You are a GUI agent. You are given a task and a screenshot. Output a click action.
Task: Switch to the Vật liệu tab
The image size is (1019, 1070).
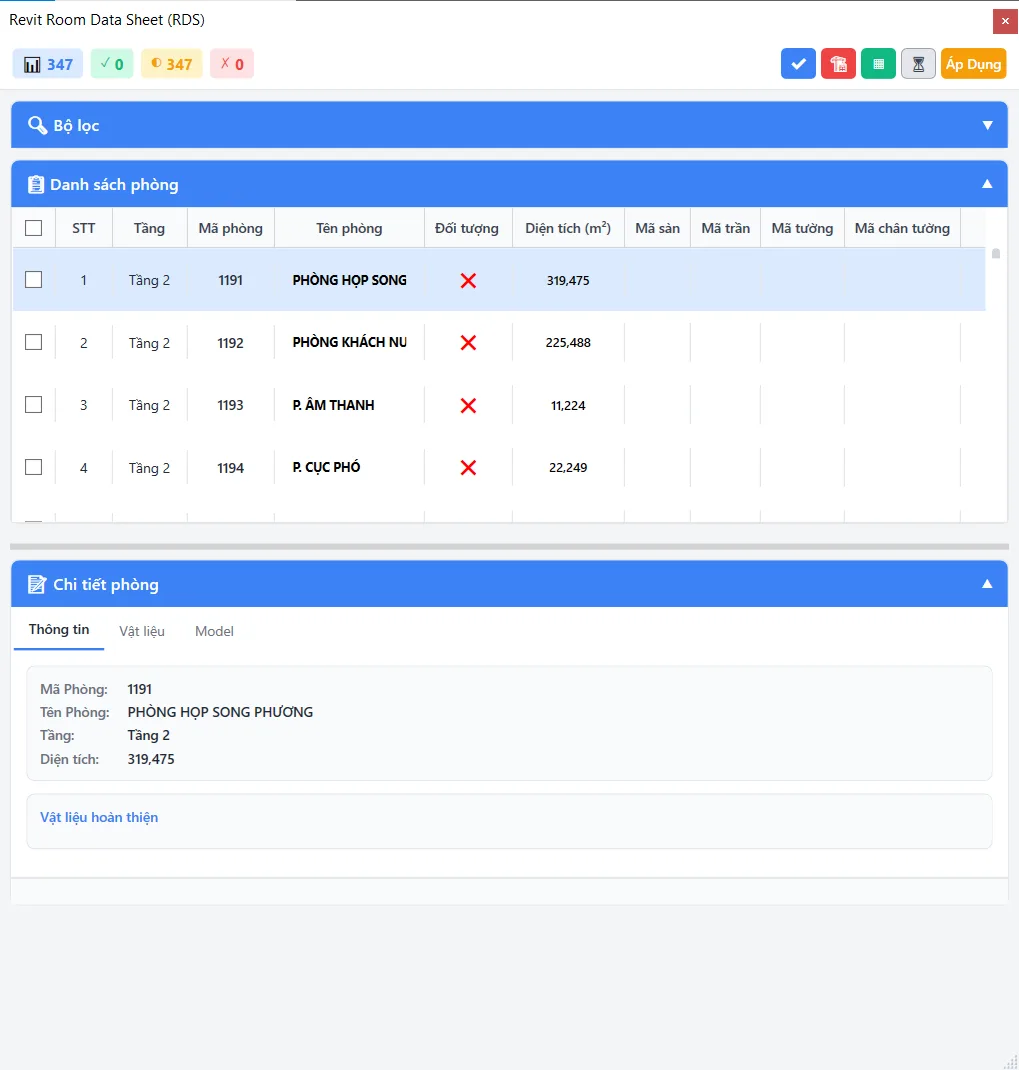coord(142,631)
